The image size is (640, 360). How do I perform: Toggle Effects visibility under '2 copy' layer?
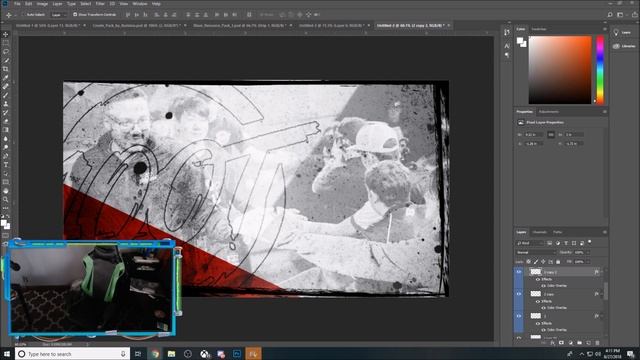point(538,301)
